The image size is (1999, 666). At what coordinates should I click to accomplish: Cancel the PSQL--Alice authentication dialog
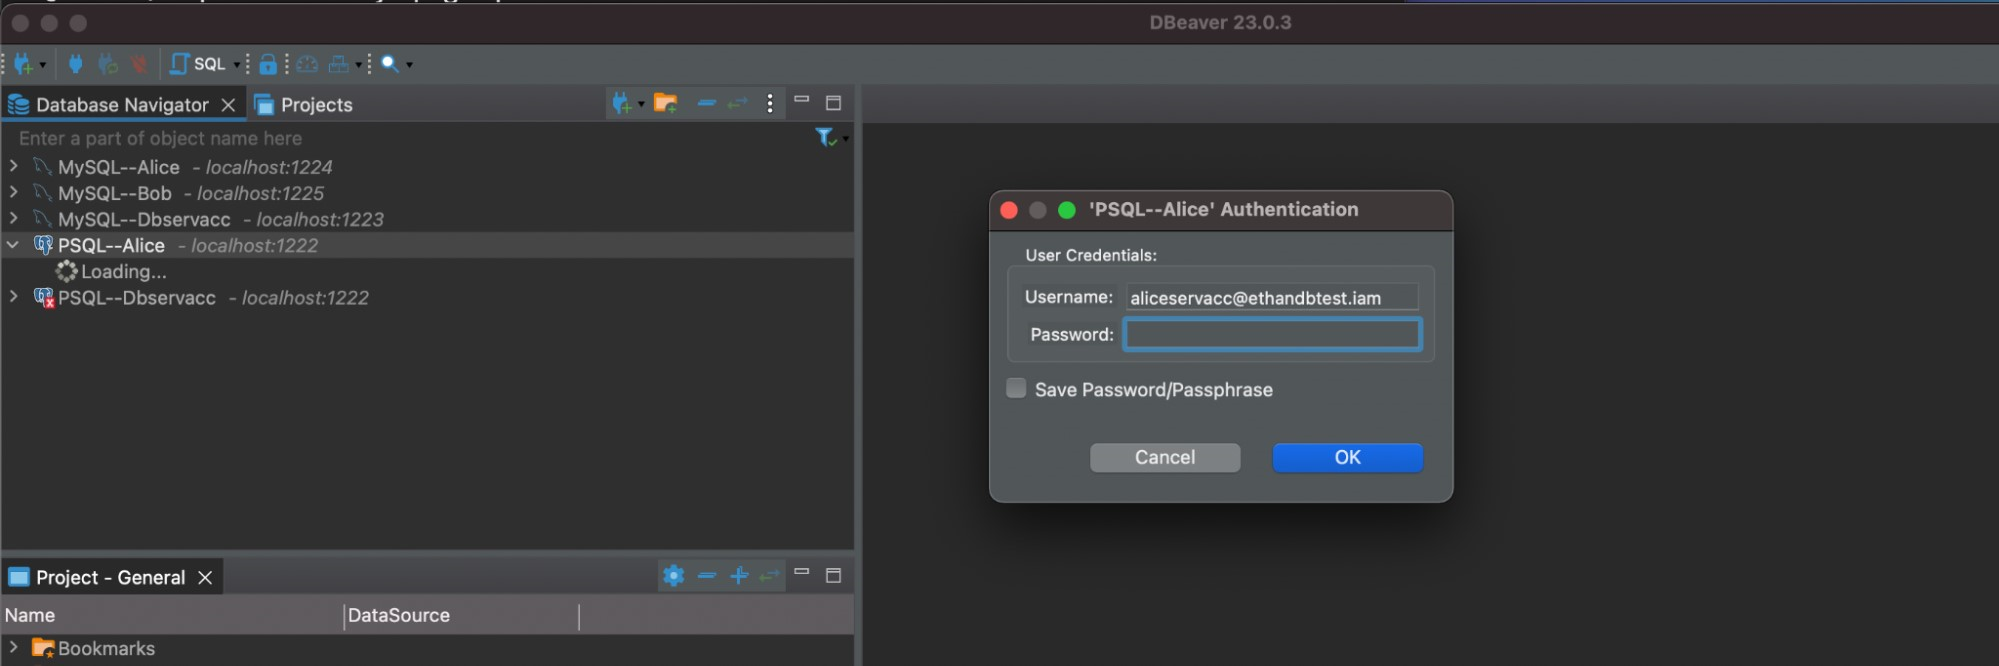click(1164, 457)
